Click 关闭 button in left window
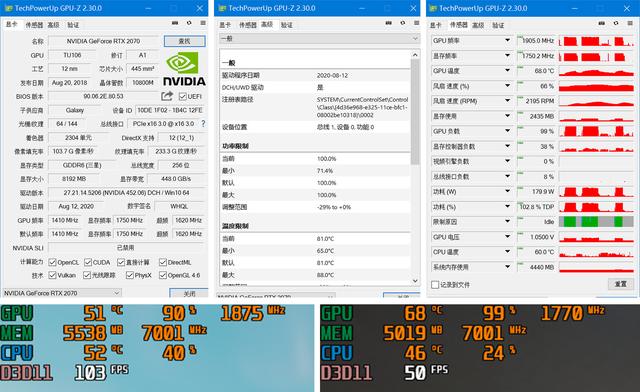Image resolution: width=640 pixels, height=392 pixels. [189, 293]
